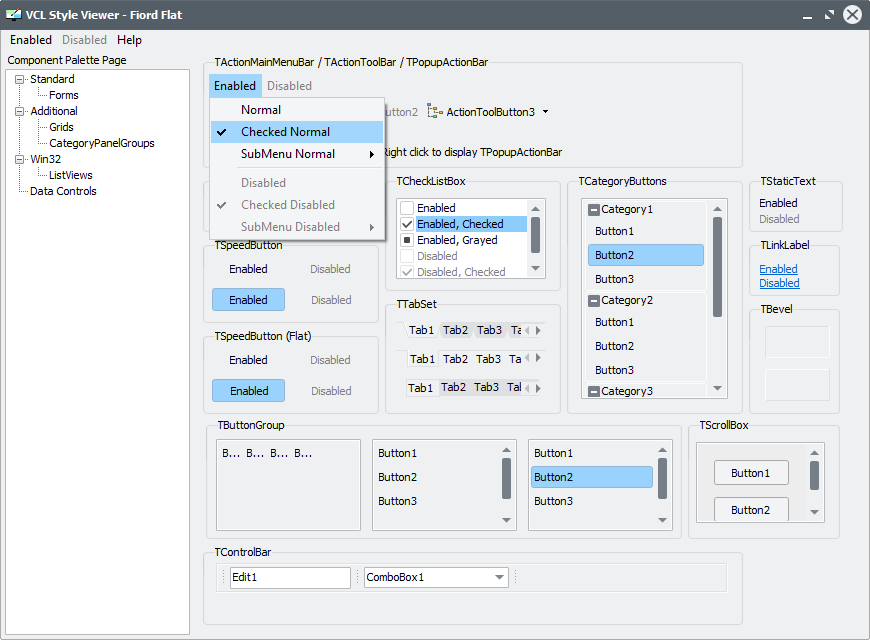Open the ComboBox1 dropdown
This screenshot has width=870, height=640.
tap(499, 578)
